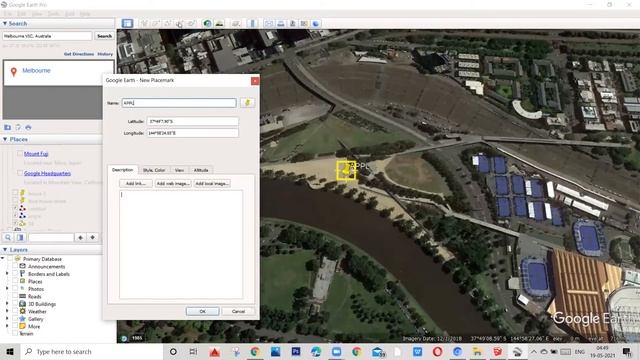
Task: Click the Melbourne search result link
Action: (x=36, y=71)
